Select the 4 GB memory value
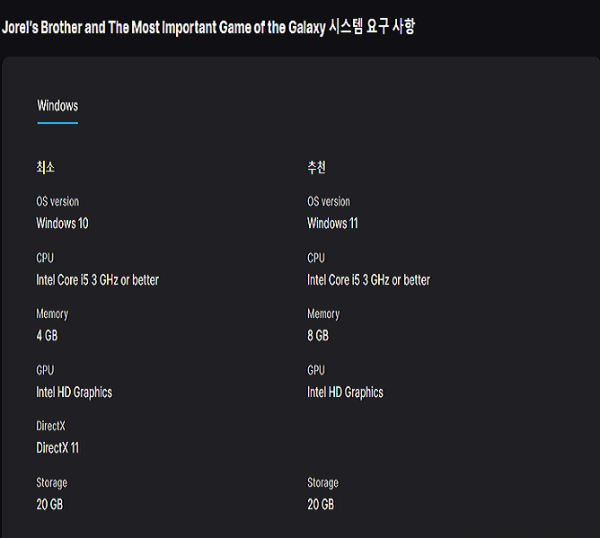 click(47, 336)
